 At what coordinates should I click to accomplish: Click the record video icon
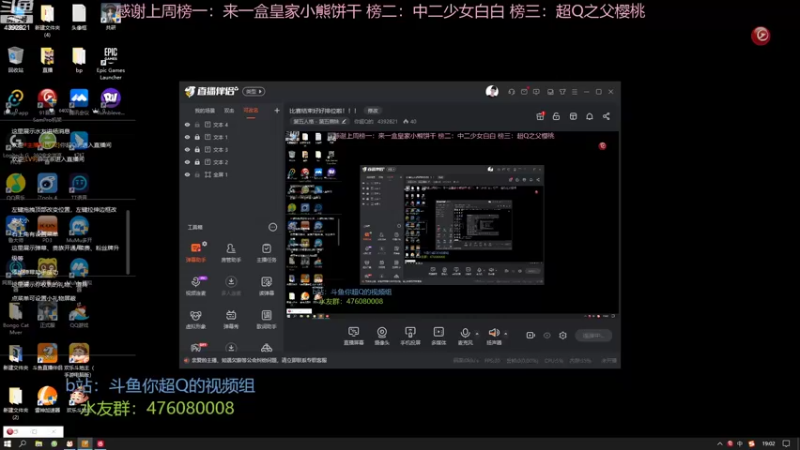click(531, 335)
